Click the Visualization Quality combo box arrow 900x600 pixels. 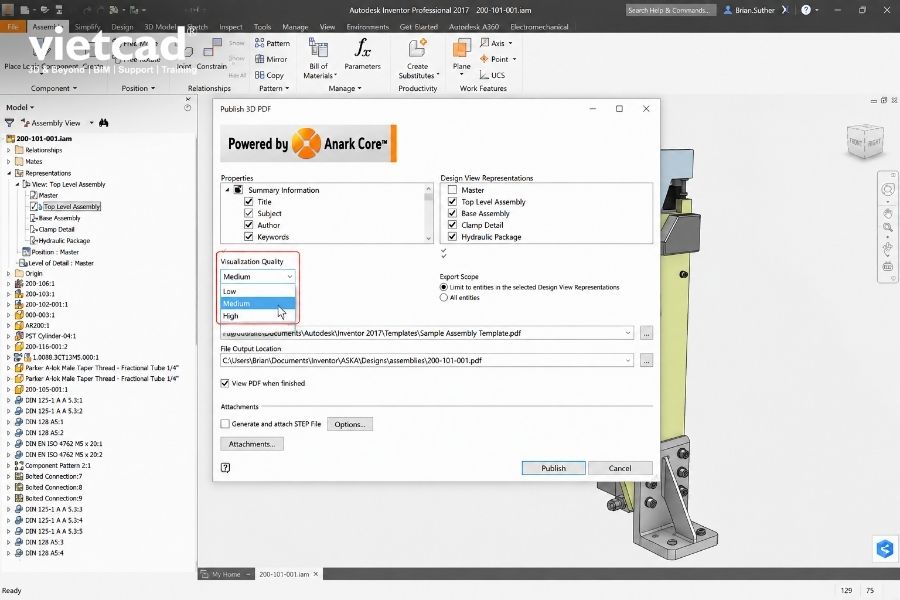pyautogui.click(x=290, y=277)
